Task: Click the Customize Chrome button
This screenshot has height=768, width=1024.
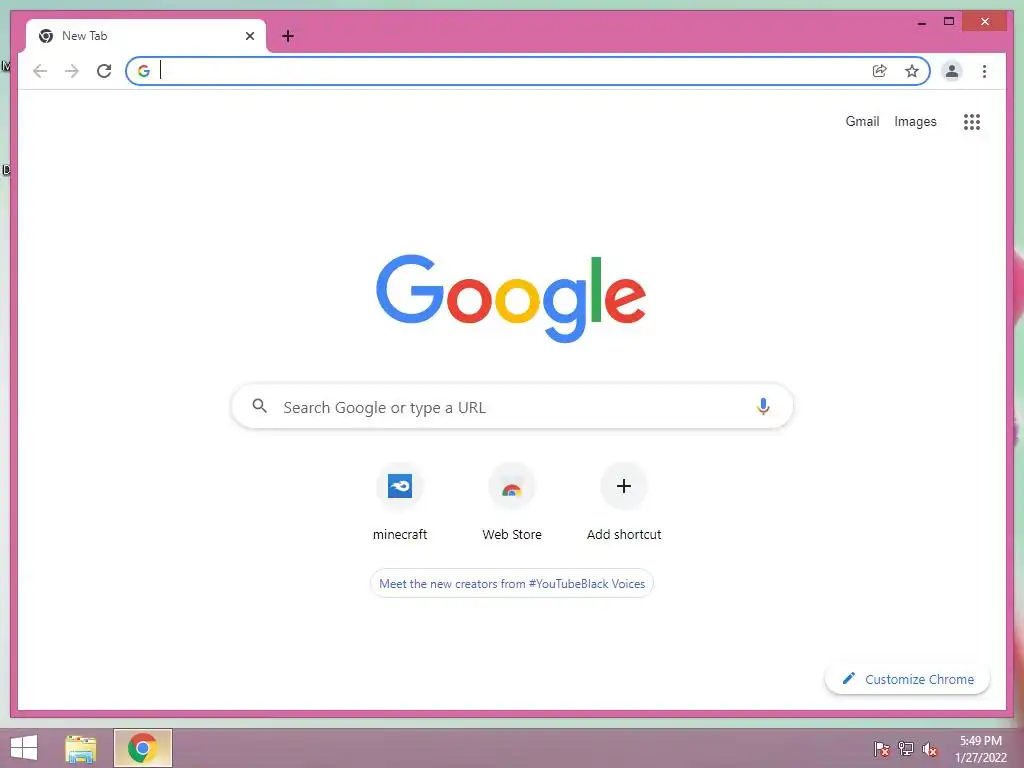Action: coord(908,679)
